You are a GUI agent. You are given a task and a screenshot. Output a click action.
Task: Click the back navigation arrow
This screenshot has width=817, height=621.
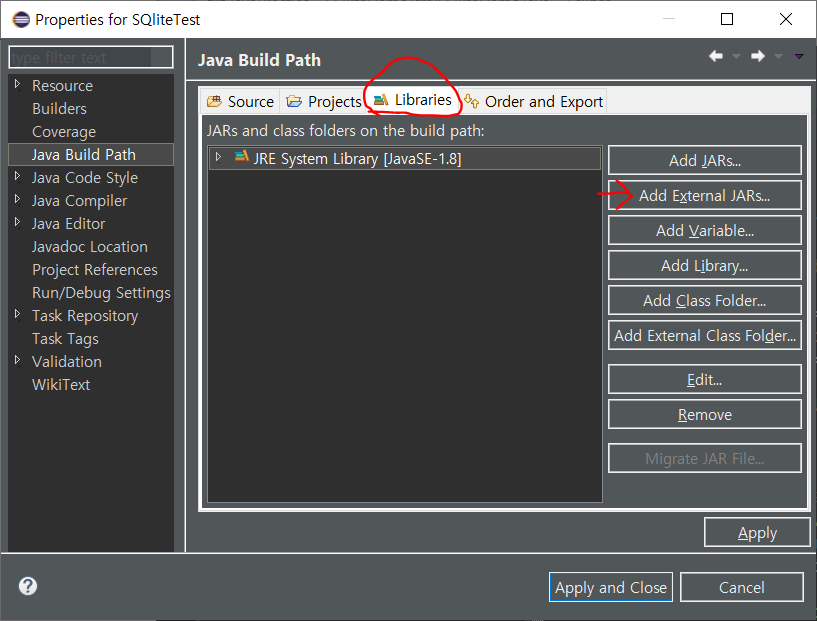click(716, 56)
